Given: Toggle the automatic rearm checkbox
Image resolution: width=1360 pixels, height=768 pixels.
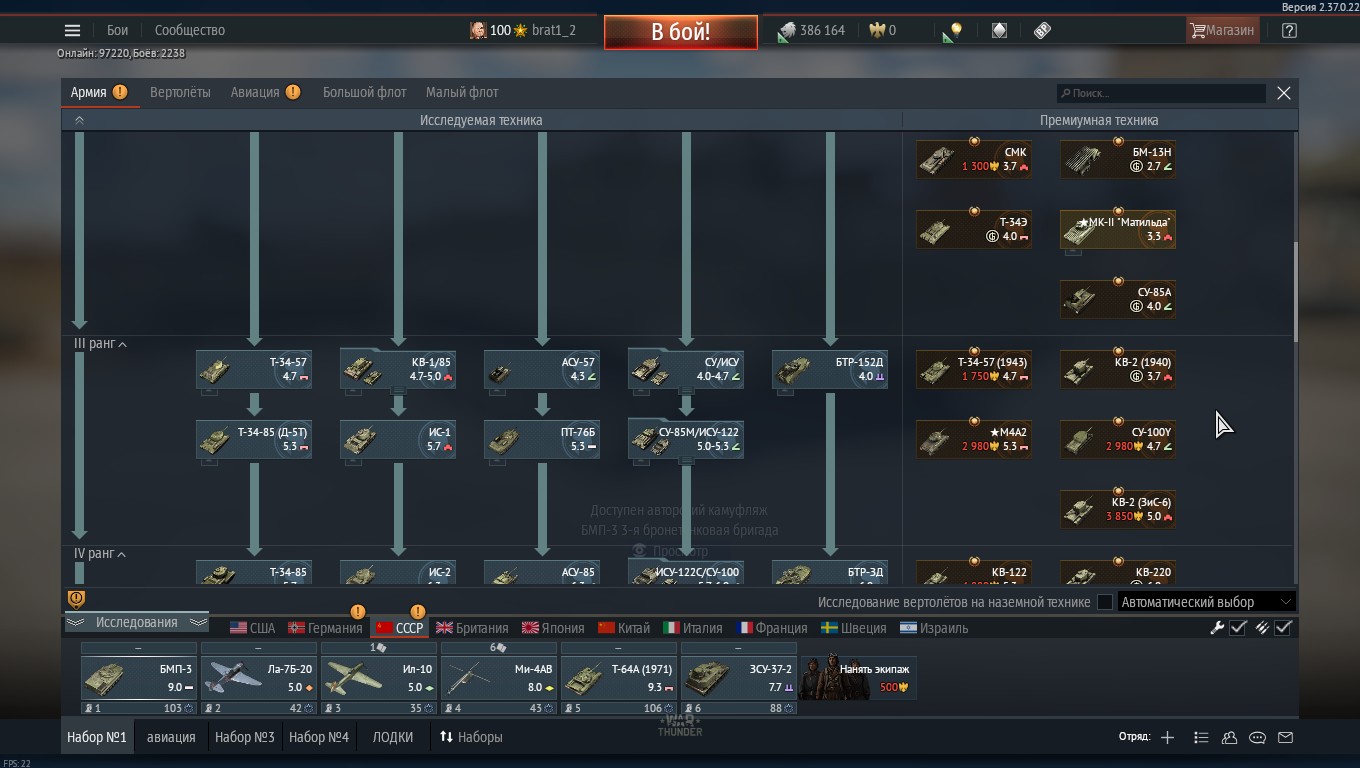Looking at the screenshot, I should pos(1284,628).
